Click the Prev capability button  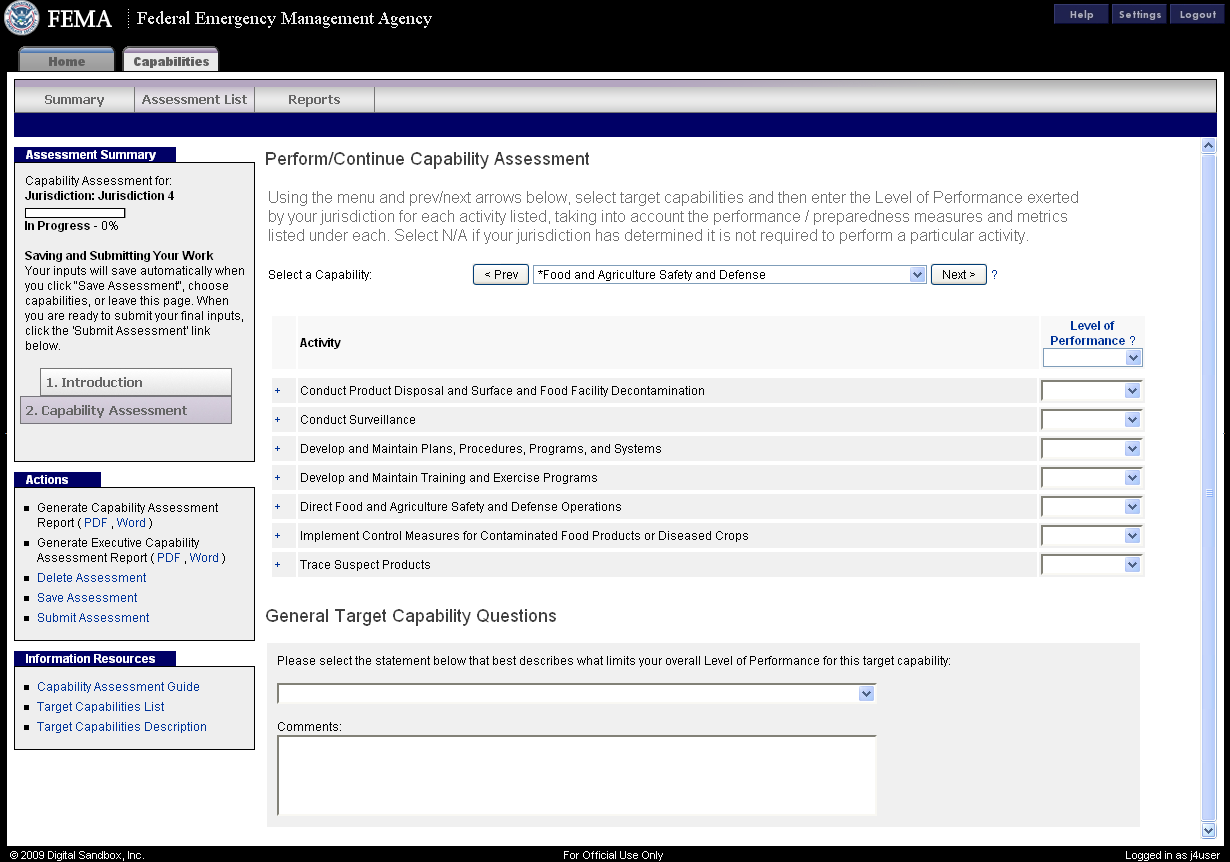coord(501,275)
